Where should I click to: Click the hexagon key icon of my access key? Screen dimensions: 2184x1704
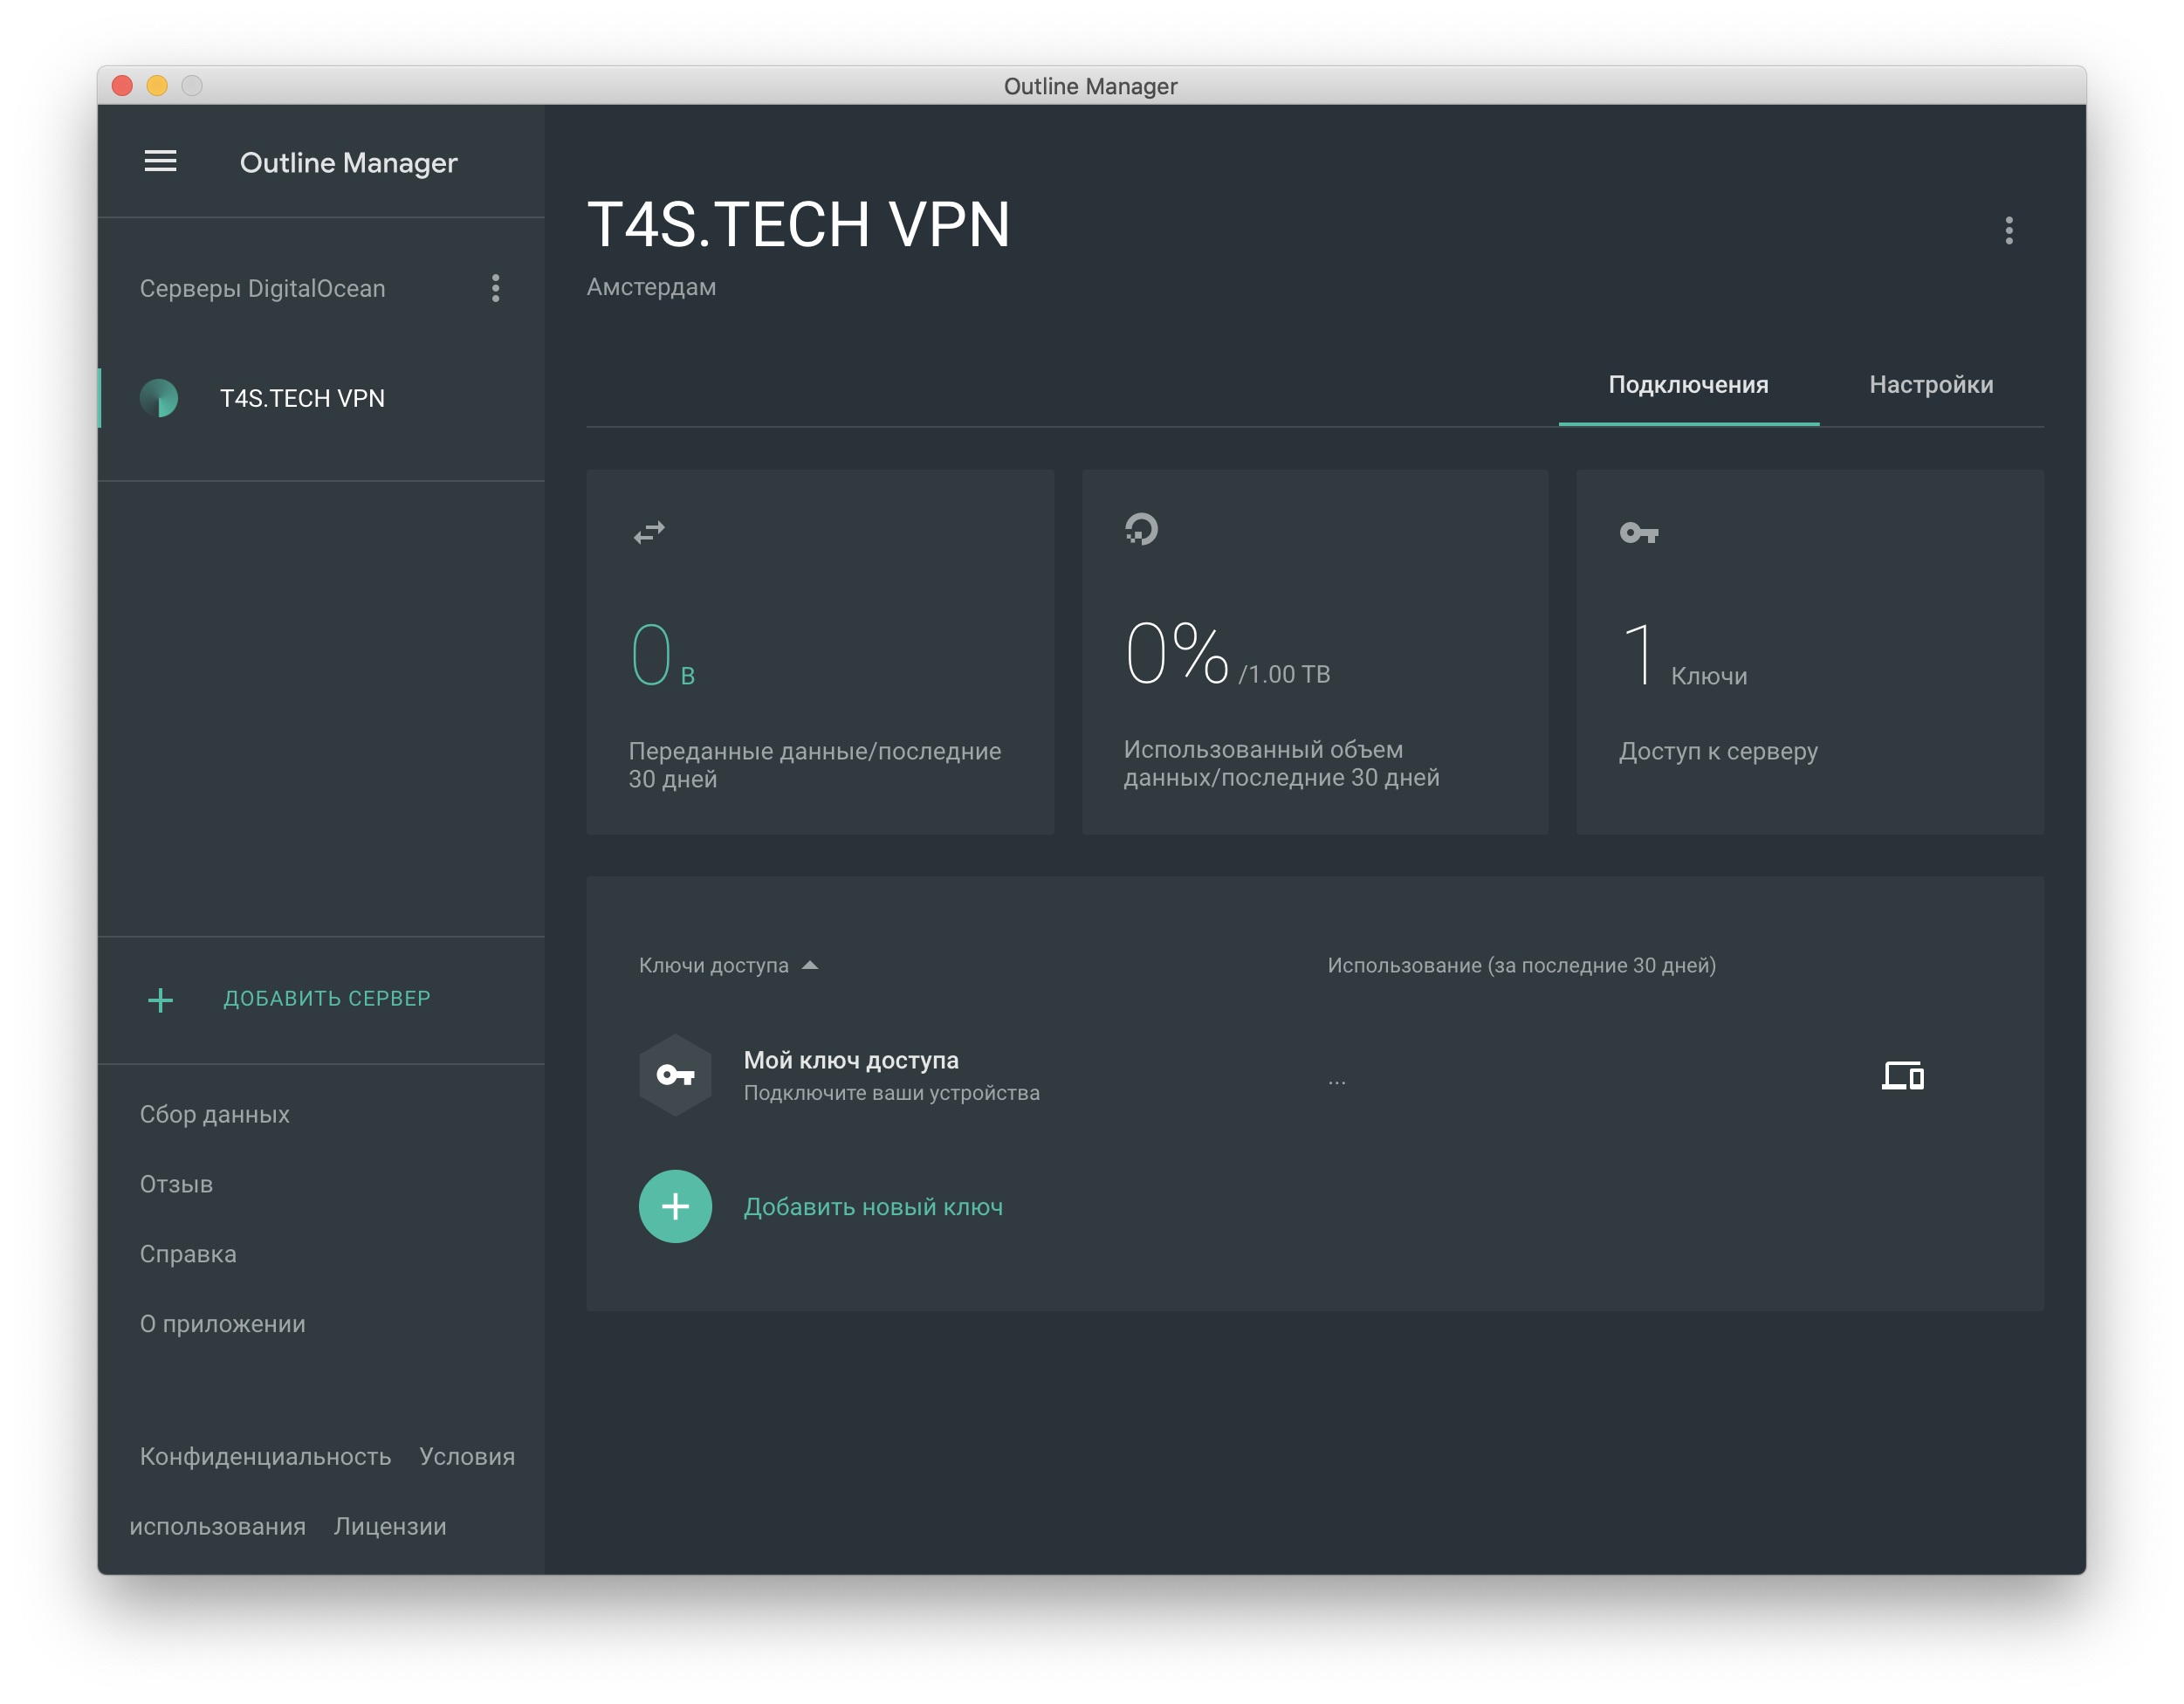[675, 1075]
